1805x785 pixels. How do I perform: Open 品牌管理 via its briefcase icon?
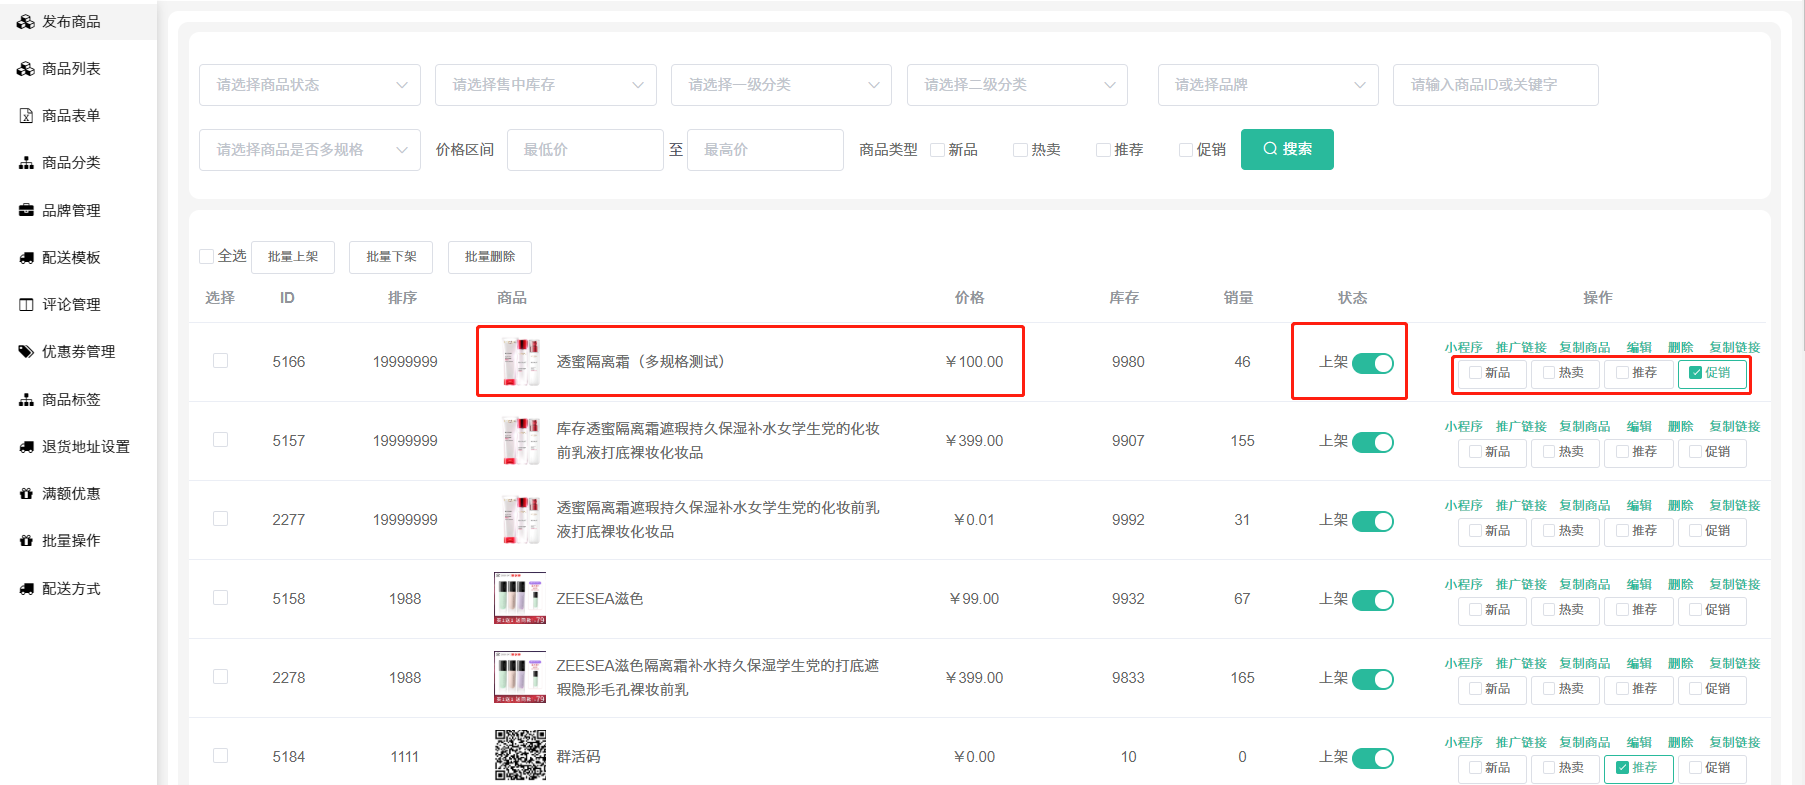(x=26, y=211)
